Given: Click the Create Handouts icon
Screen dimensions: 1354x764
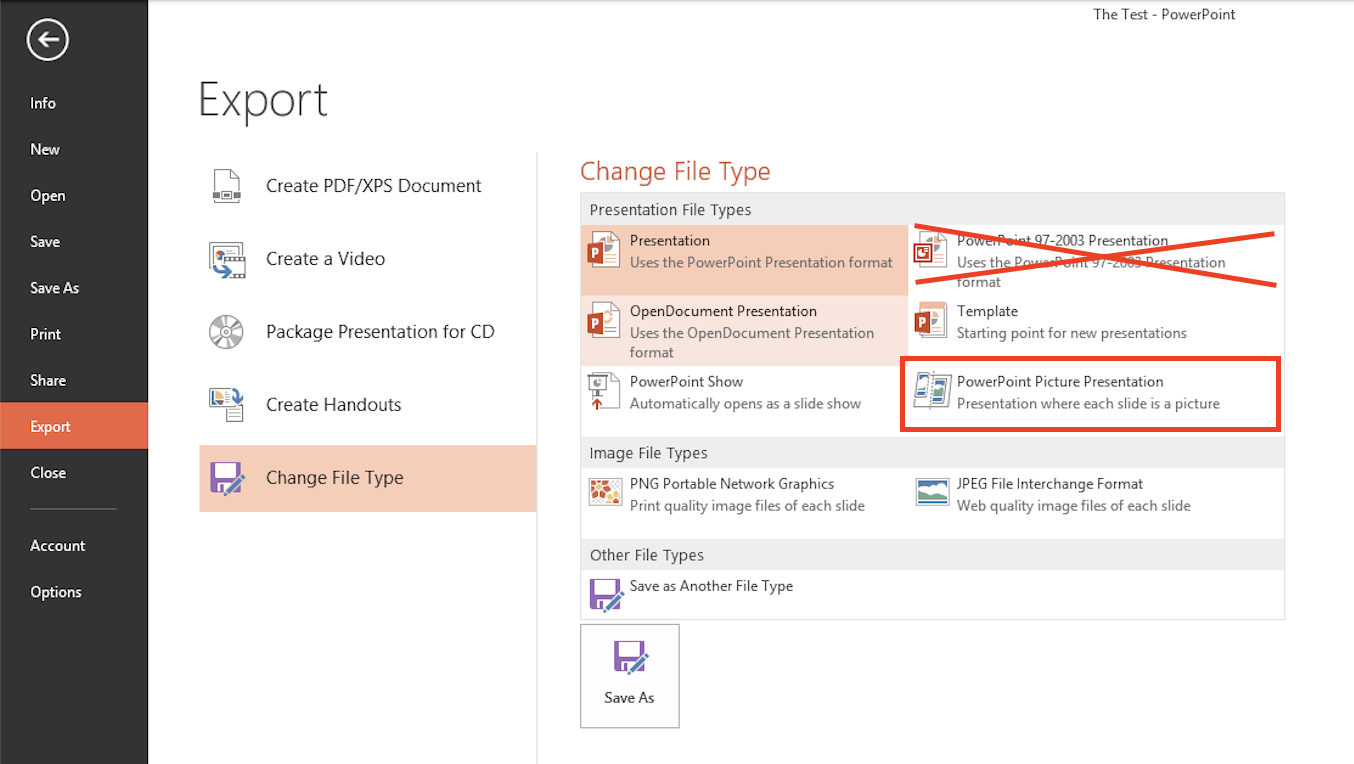Looking at the screenshot, I should [x=226, y=405].
